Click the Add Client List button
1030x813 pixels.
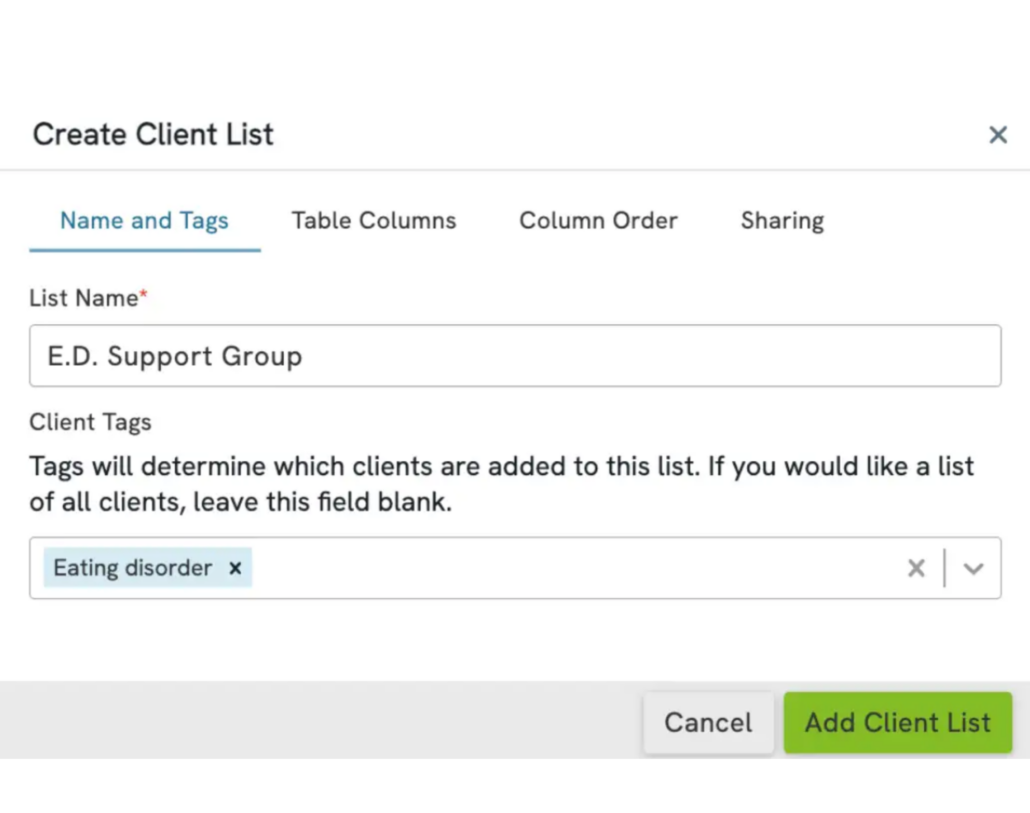pyautogui.click(x=897, y=722)
